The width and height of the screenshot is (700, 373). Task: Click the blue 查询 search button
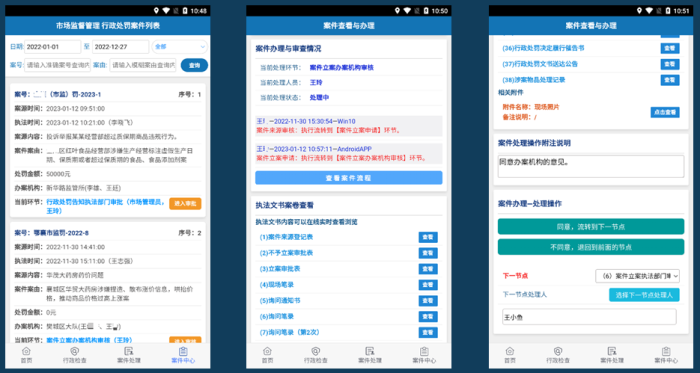point(194,65)
